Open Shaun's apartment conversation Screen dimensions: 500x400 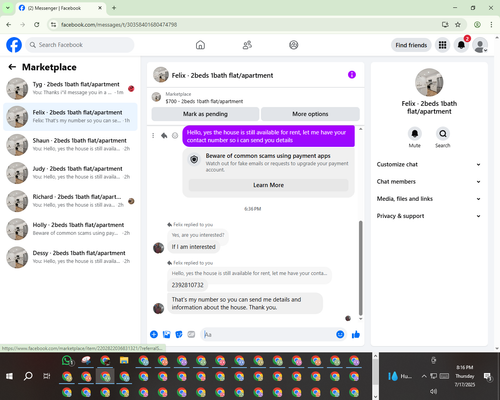click(x=70, y=145)
